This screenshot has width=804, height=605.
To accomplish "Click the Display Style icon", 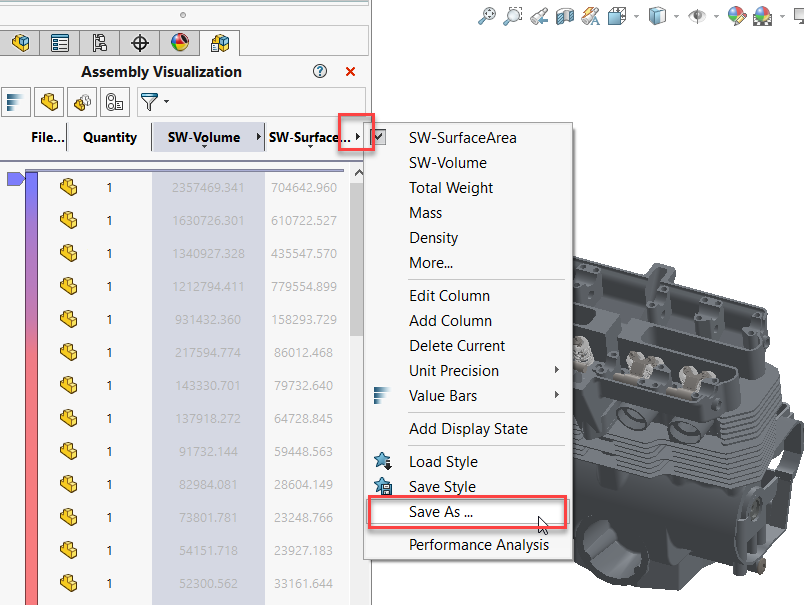I will [657, 16].
